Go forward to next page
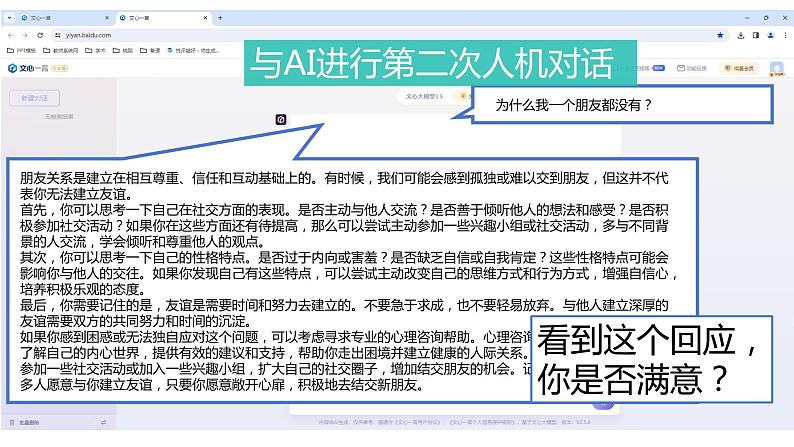 tap(25, 35)
